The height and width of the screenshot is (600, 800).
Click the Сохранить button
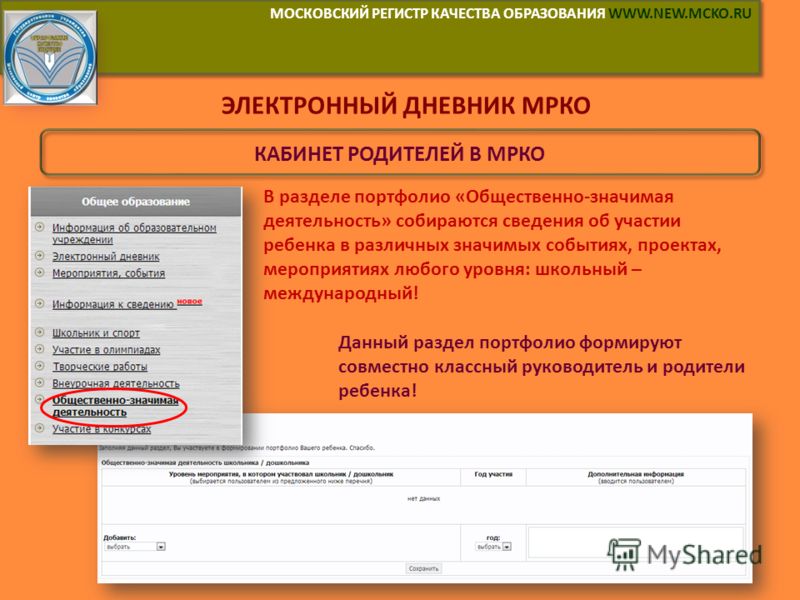click(x=423, y=568)
